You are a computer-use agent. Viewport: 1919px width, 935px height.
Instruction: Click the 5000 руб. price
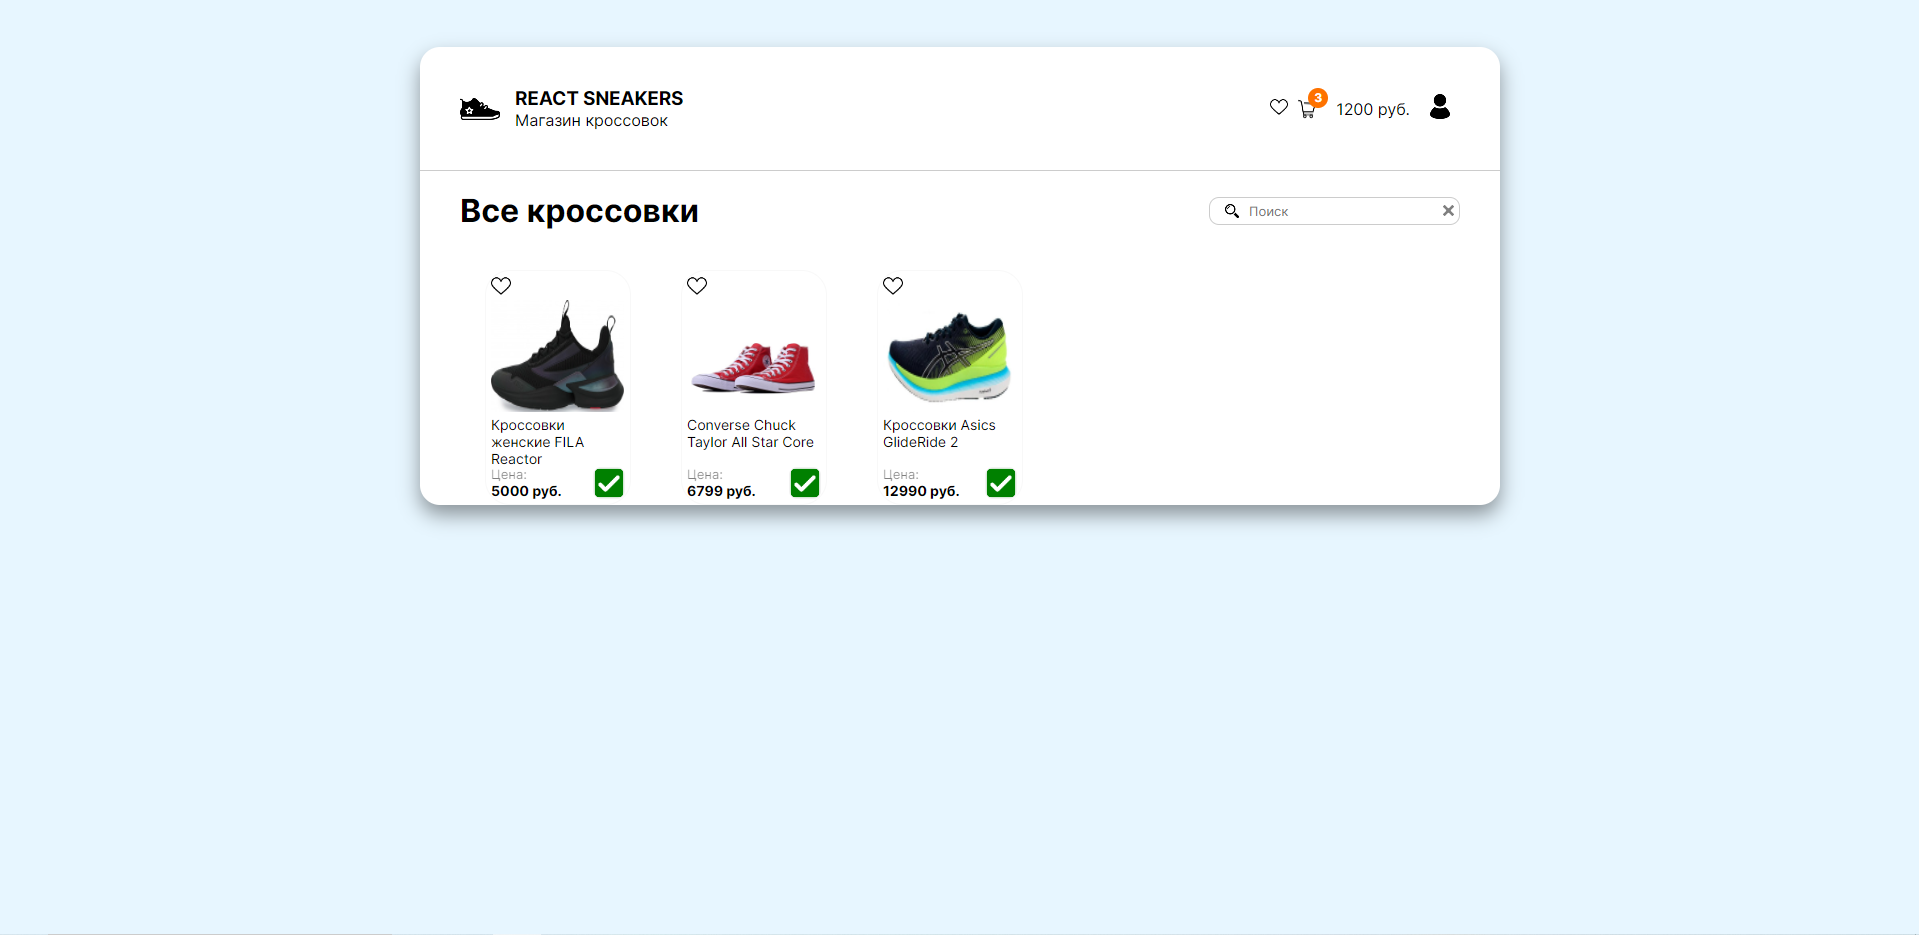click(526, 491)
